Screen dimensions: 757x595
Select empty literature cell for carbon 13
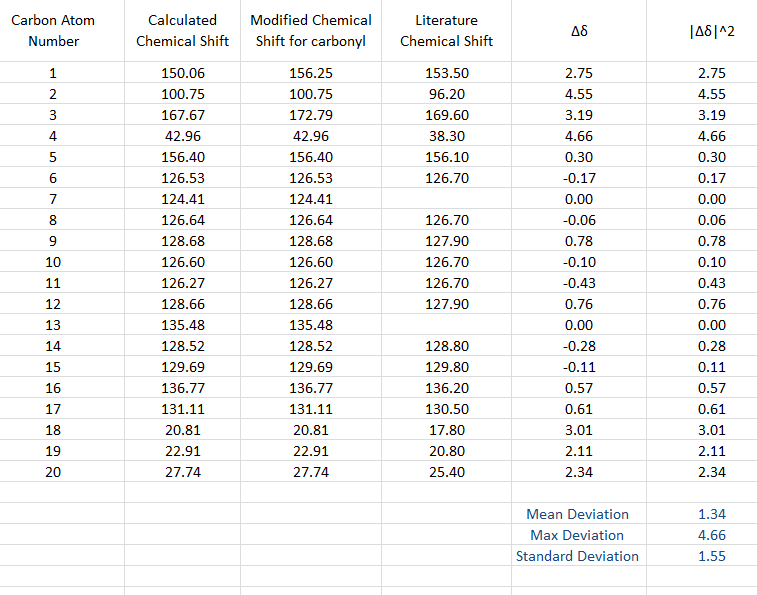[446, 325]
